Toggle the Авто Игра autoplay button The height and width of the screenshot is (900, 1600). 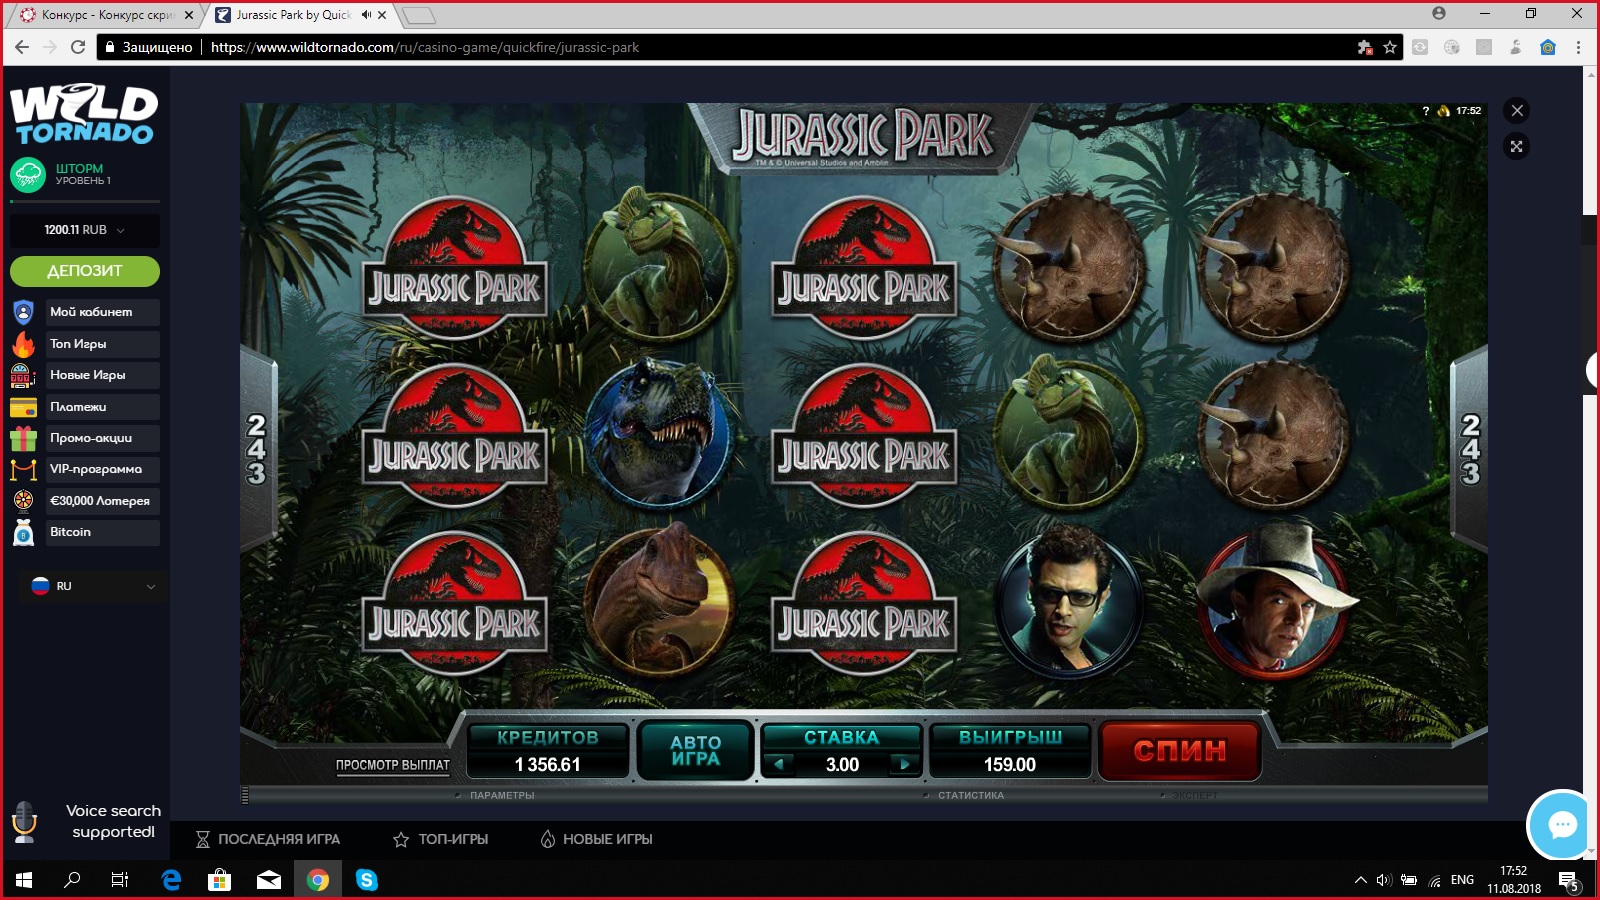695,750
